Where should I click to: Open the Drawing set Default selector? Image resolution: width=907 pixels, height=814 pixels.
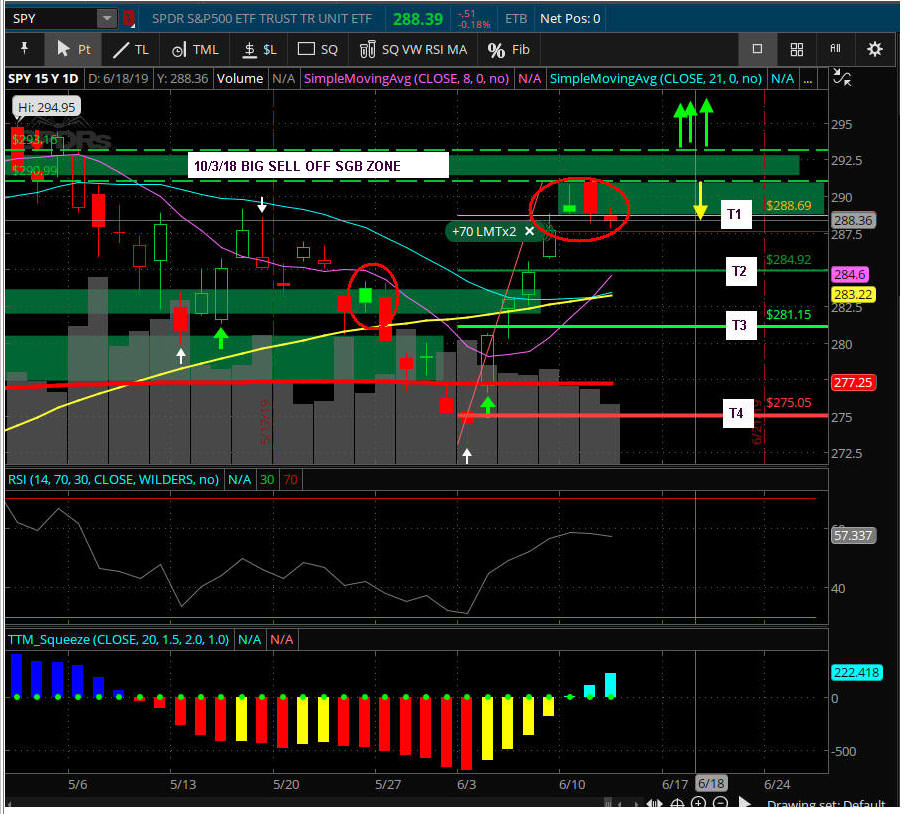pyautogui.click(x=825, y=805)
